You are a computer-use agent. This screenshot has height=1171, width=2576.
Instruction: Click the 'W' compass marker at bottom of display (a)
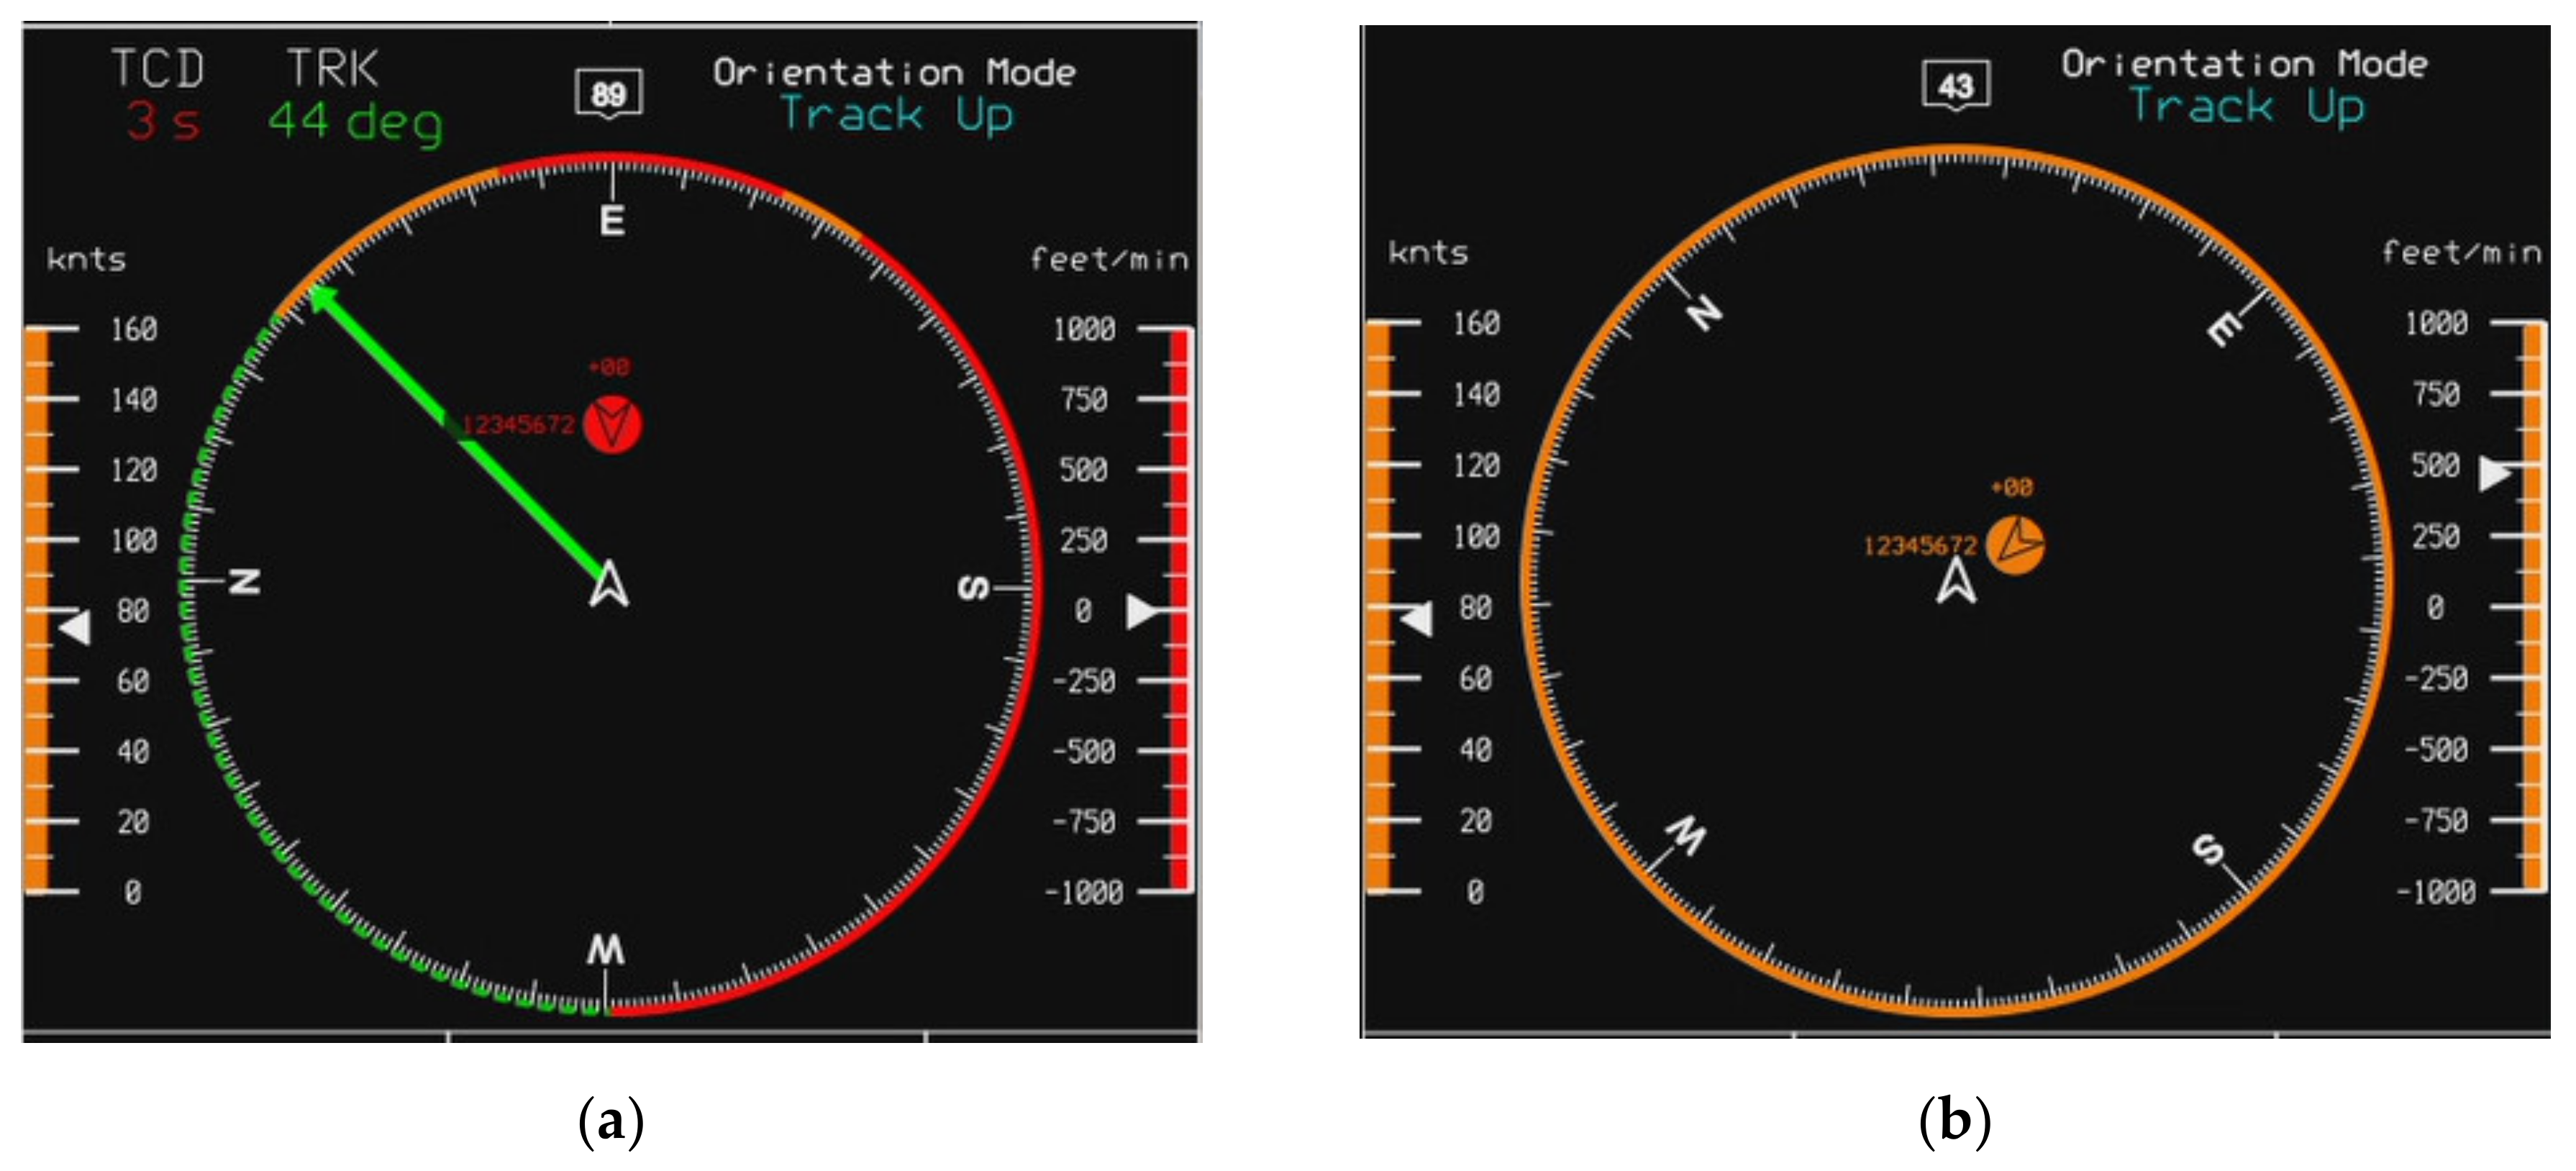[606, 949]
